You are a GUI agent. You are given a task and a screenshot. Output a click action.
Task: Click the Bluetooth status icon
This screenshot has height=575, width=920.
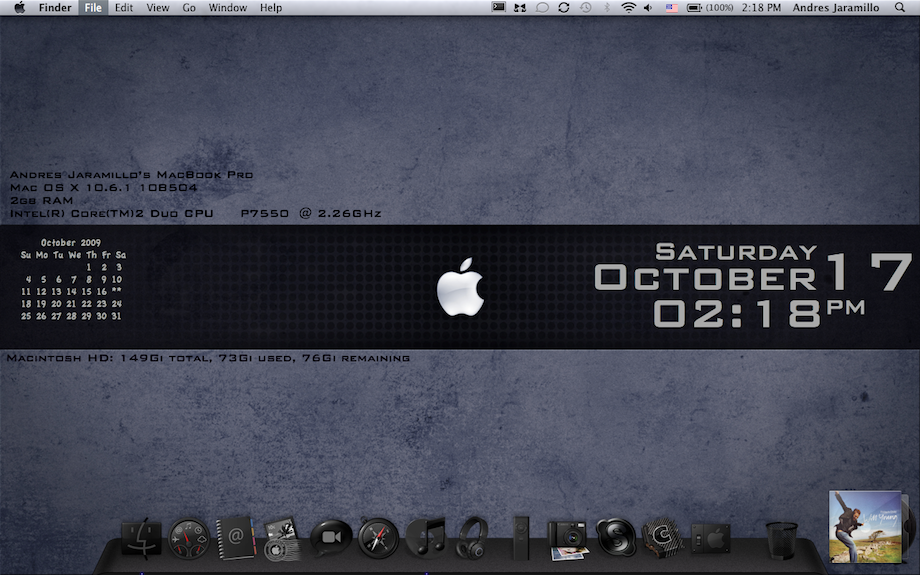pos(607,8)
